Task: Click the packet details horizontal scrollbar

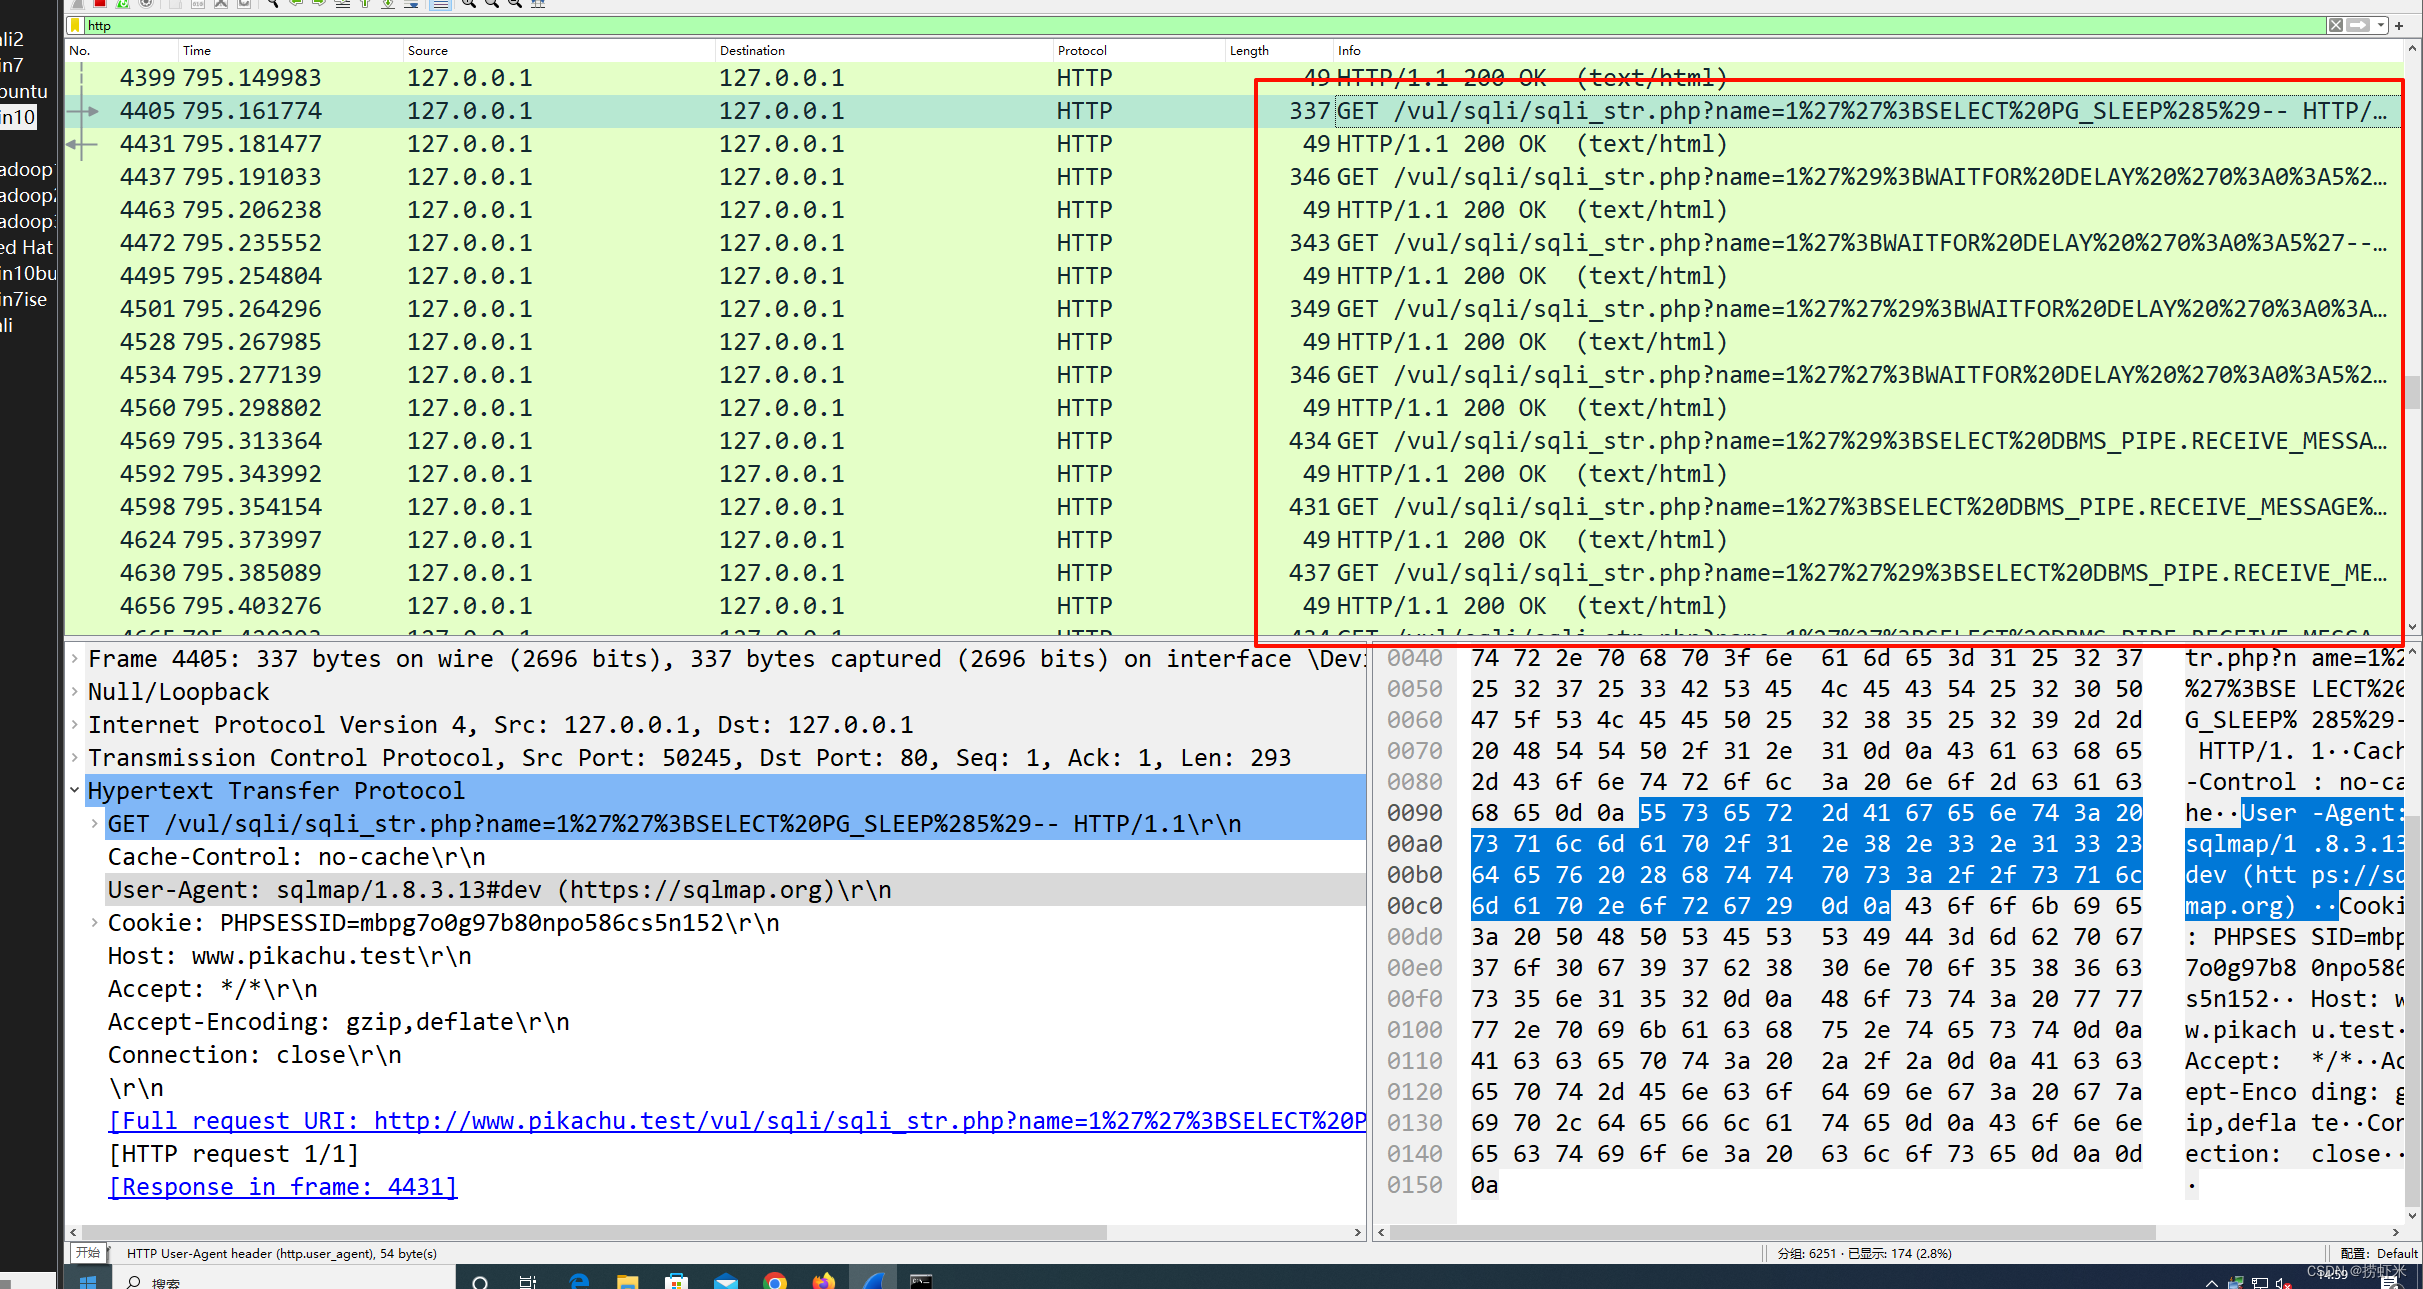Action: (594, 1232)
